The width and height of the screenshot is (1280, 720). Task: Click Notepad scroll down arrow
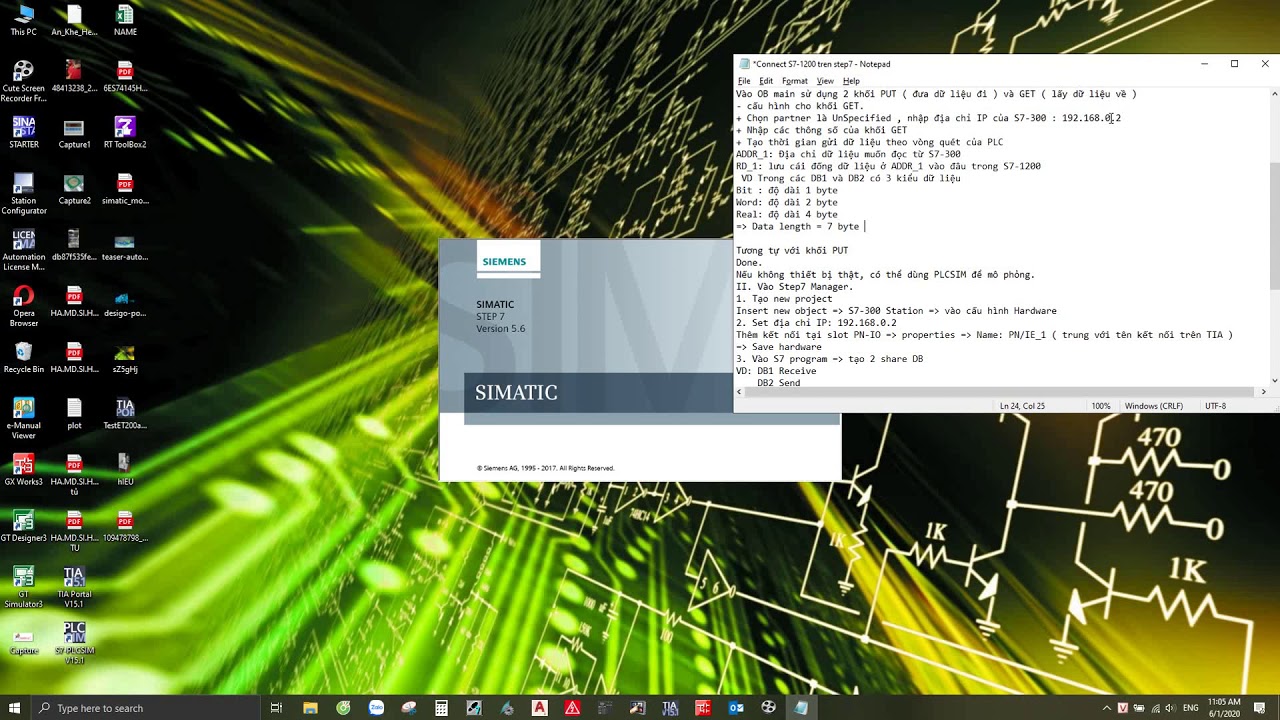[x=1274, y=381]
